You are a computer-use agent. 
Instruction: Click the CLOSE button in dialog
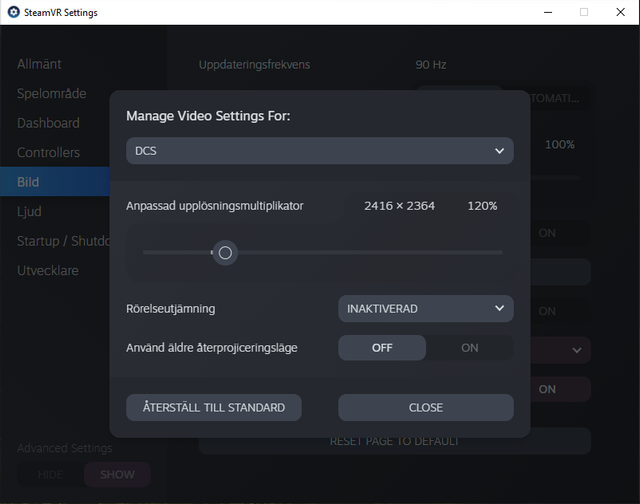(426, 407)
